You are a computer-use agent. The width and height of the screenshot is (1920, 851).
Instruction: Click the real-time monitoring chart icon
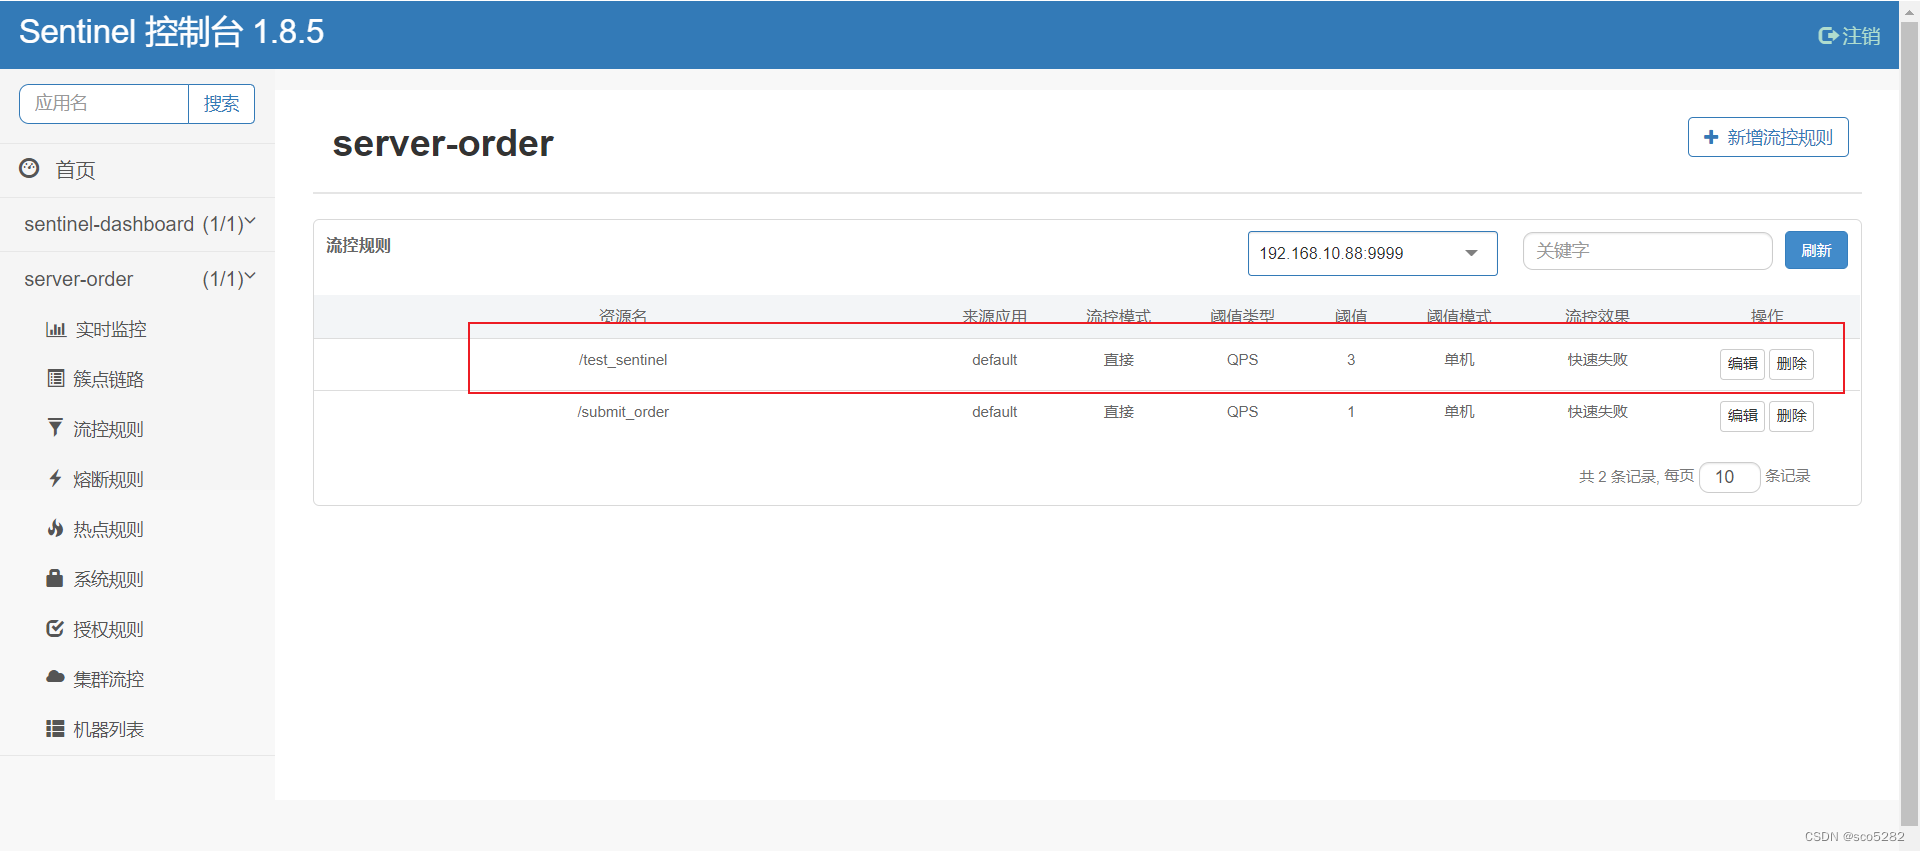56,329
